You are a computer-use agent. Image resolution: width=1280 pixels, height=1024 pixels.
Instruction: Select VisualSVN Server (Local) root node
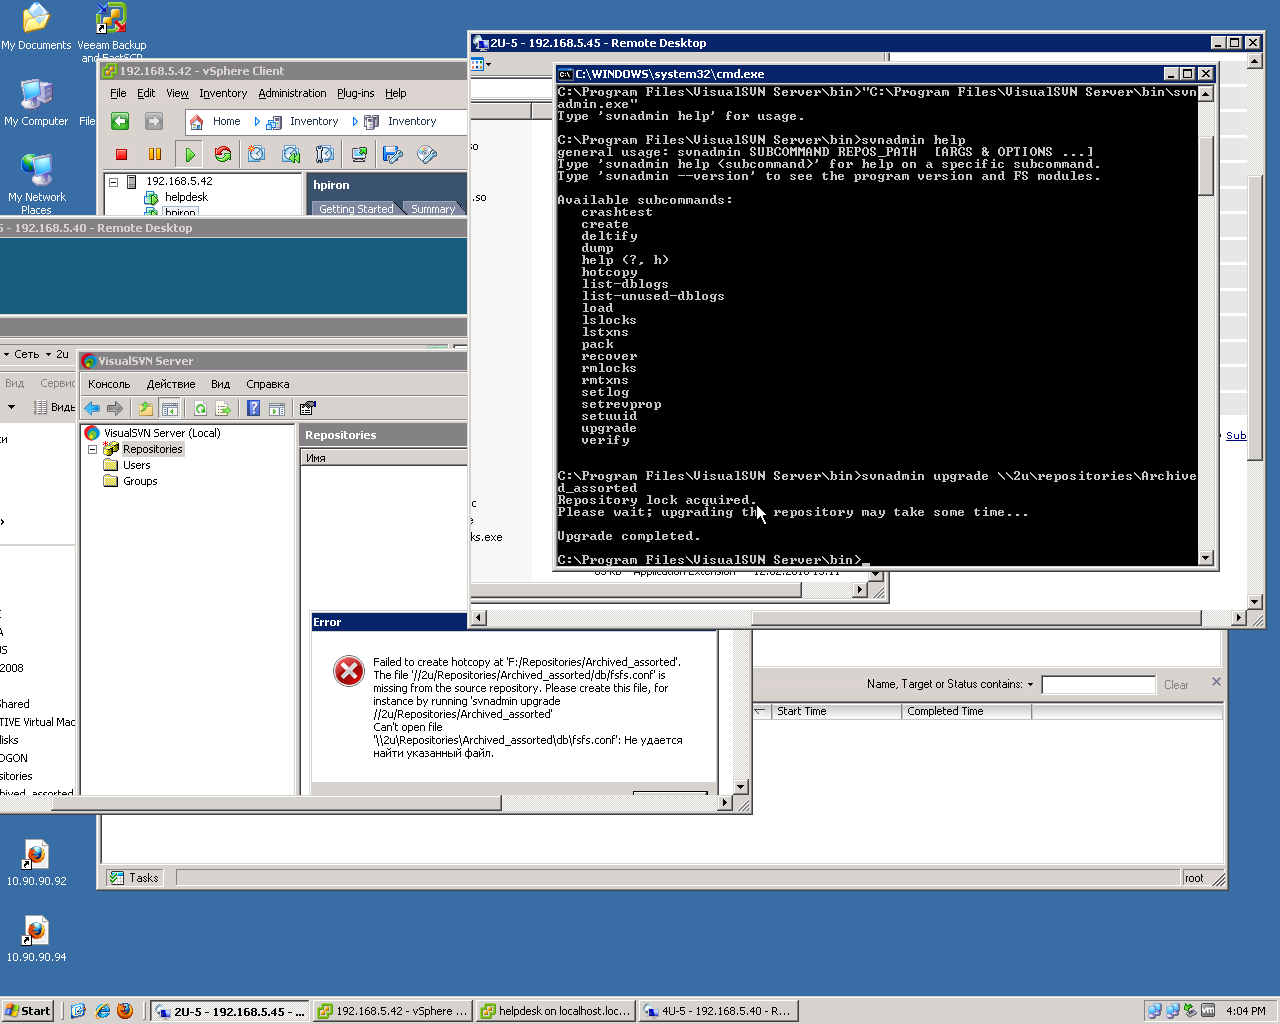point(162,434)
